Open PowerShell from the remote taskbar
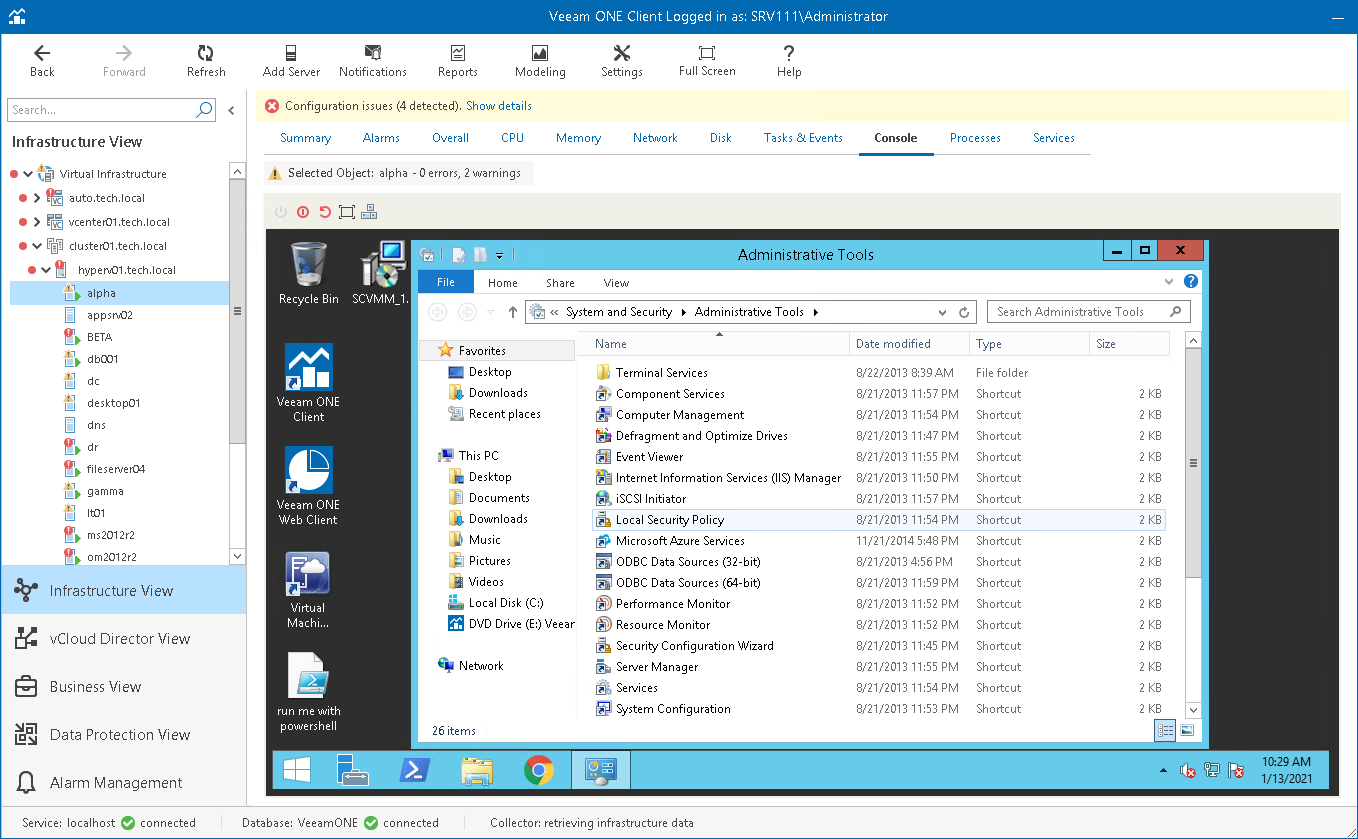 414,770
